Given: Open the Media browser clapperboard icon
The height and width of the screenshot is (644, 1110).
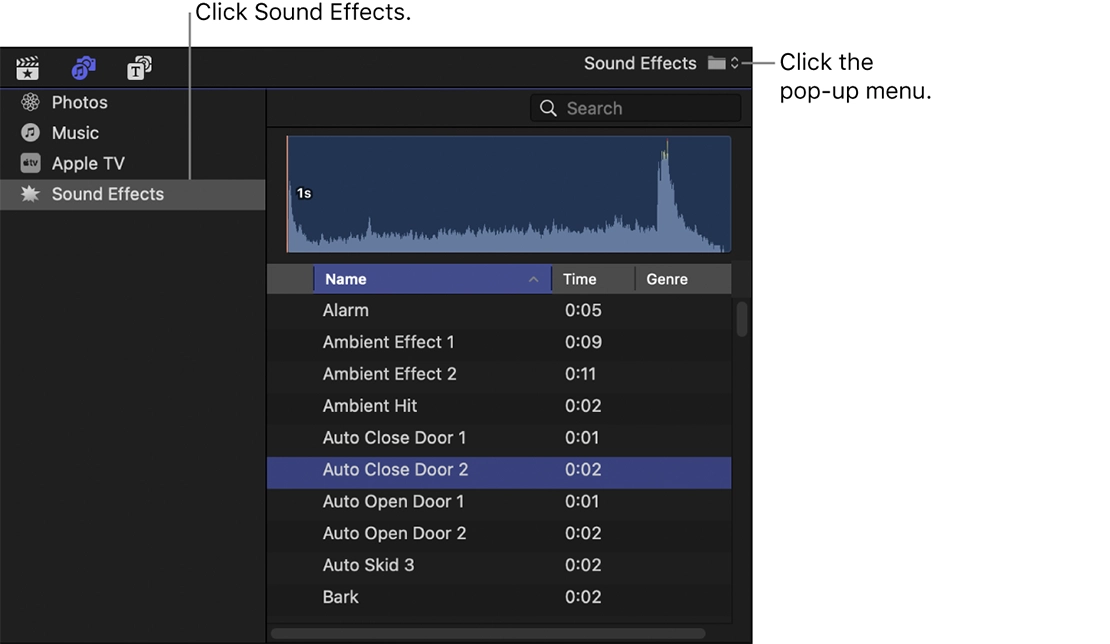Looking at the screenshot, I should coord(27,67).
